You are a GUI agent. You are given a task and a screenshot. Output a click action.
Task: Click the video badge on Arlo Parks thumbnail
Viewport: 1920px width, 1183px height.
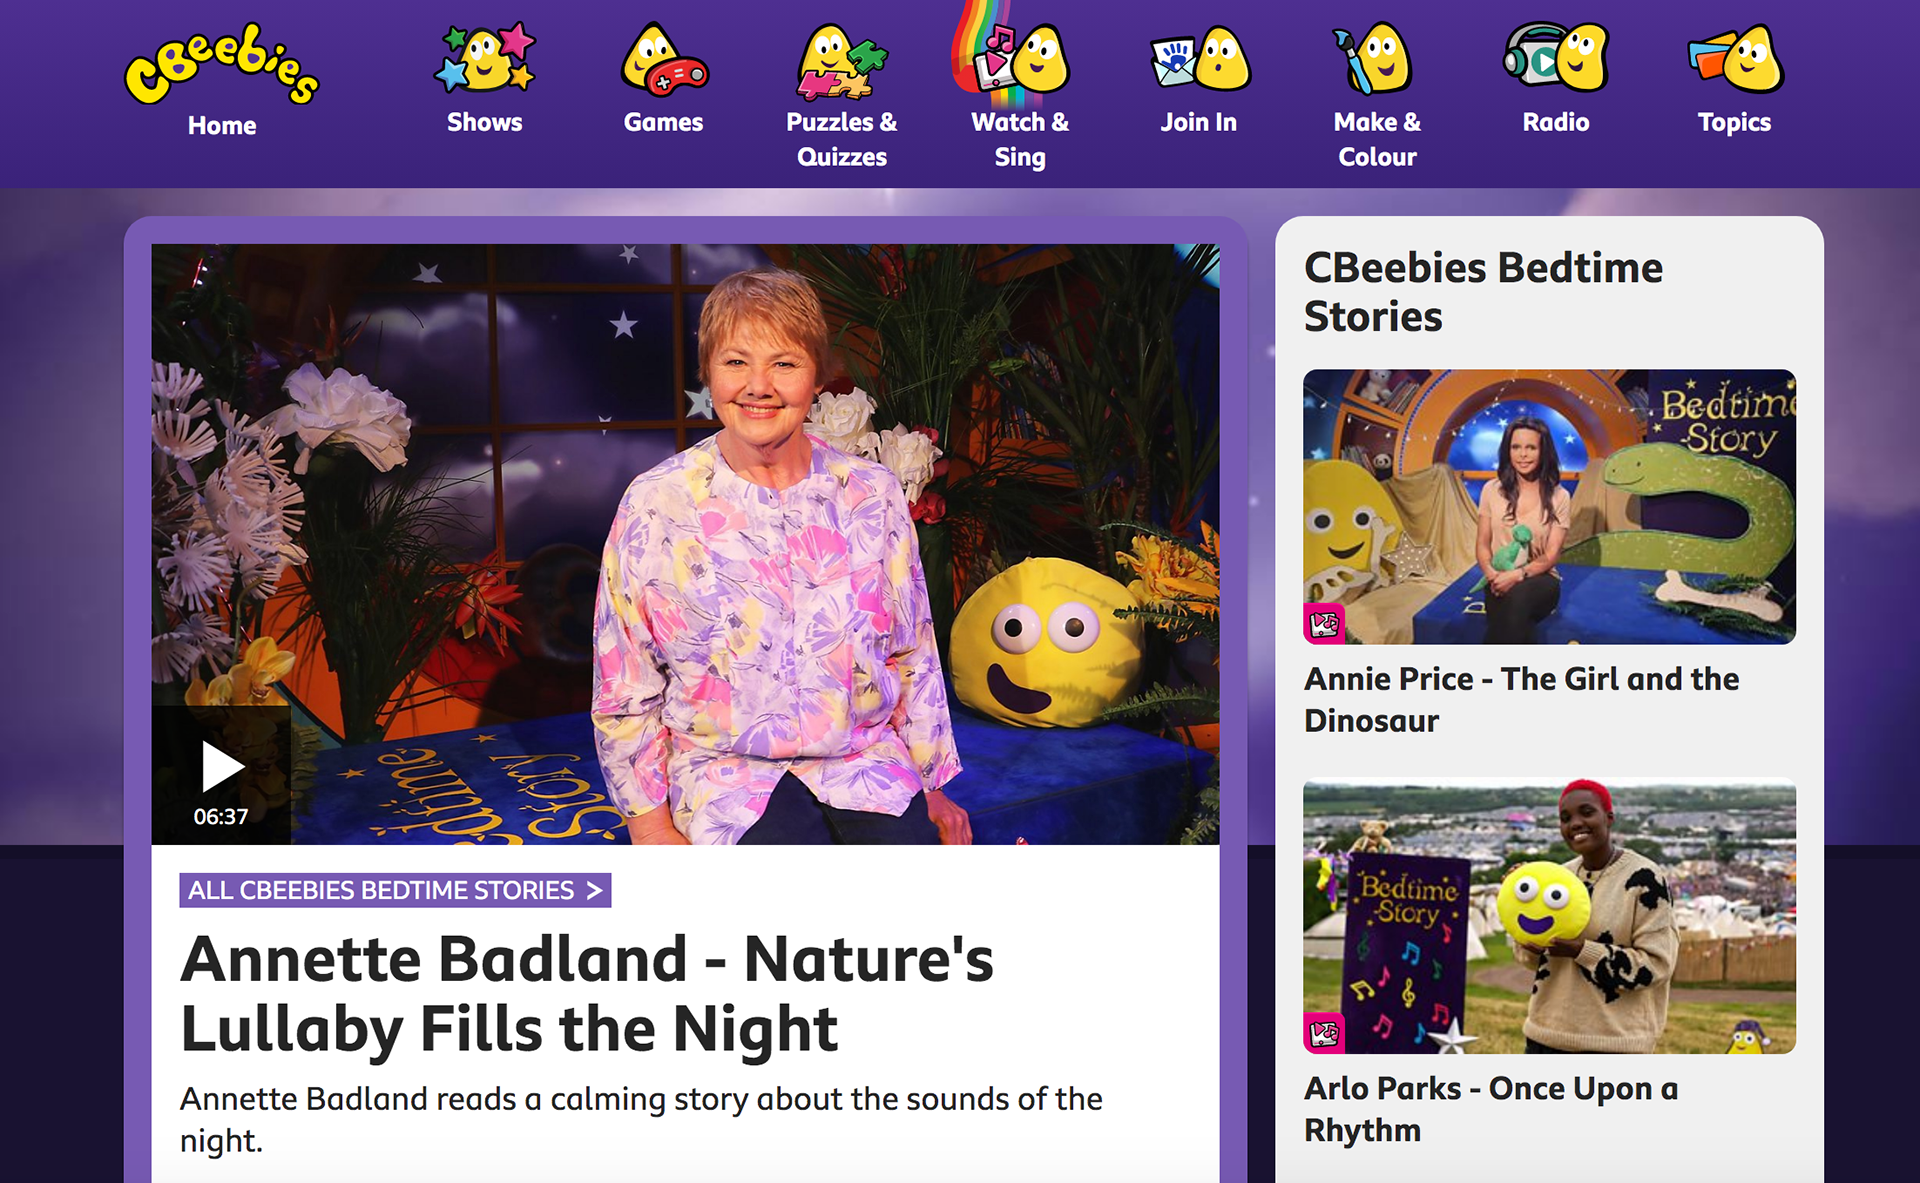coord(1324,1033)
